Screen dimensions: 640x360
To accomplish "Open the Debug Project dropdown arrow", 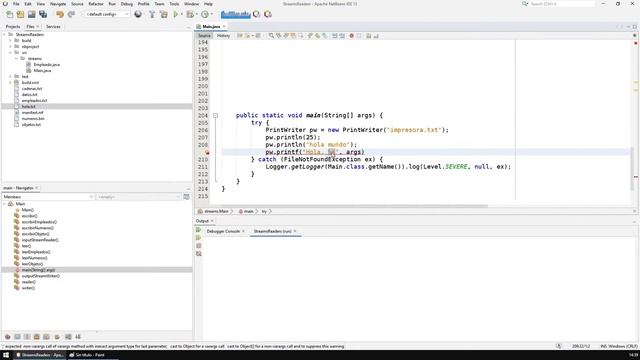I will (x=196, y=14).
